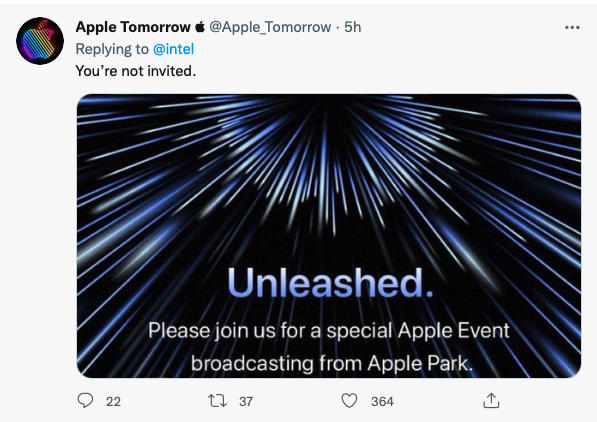Click the "broadcasting from Apple Park." line
Image resolution: width=597 pixels, height=422 pixels.
coord(332,363)
